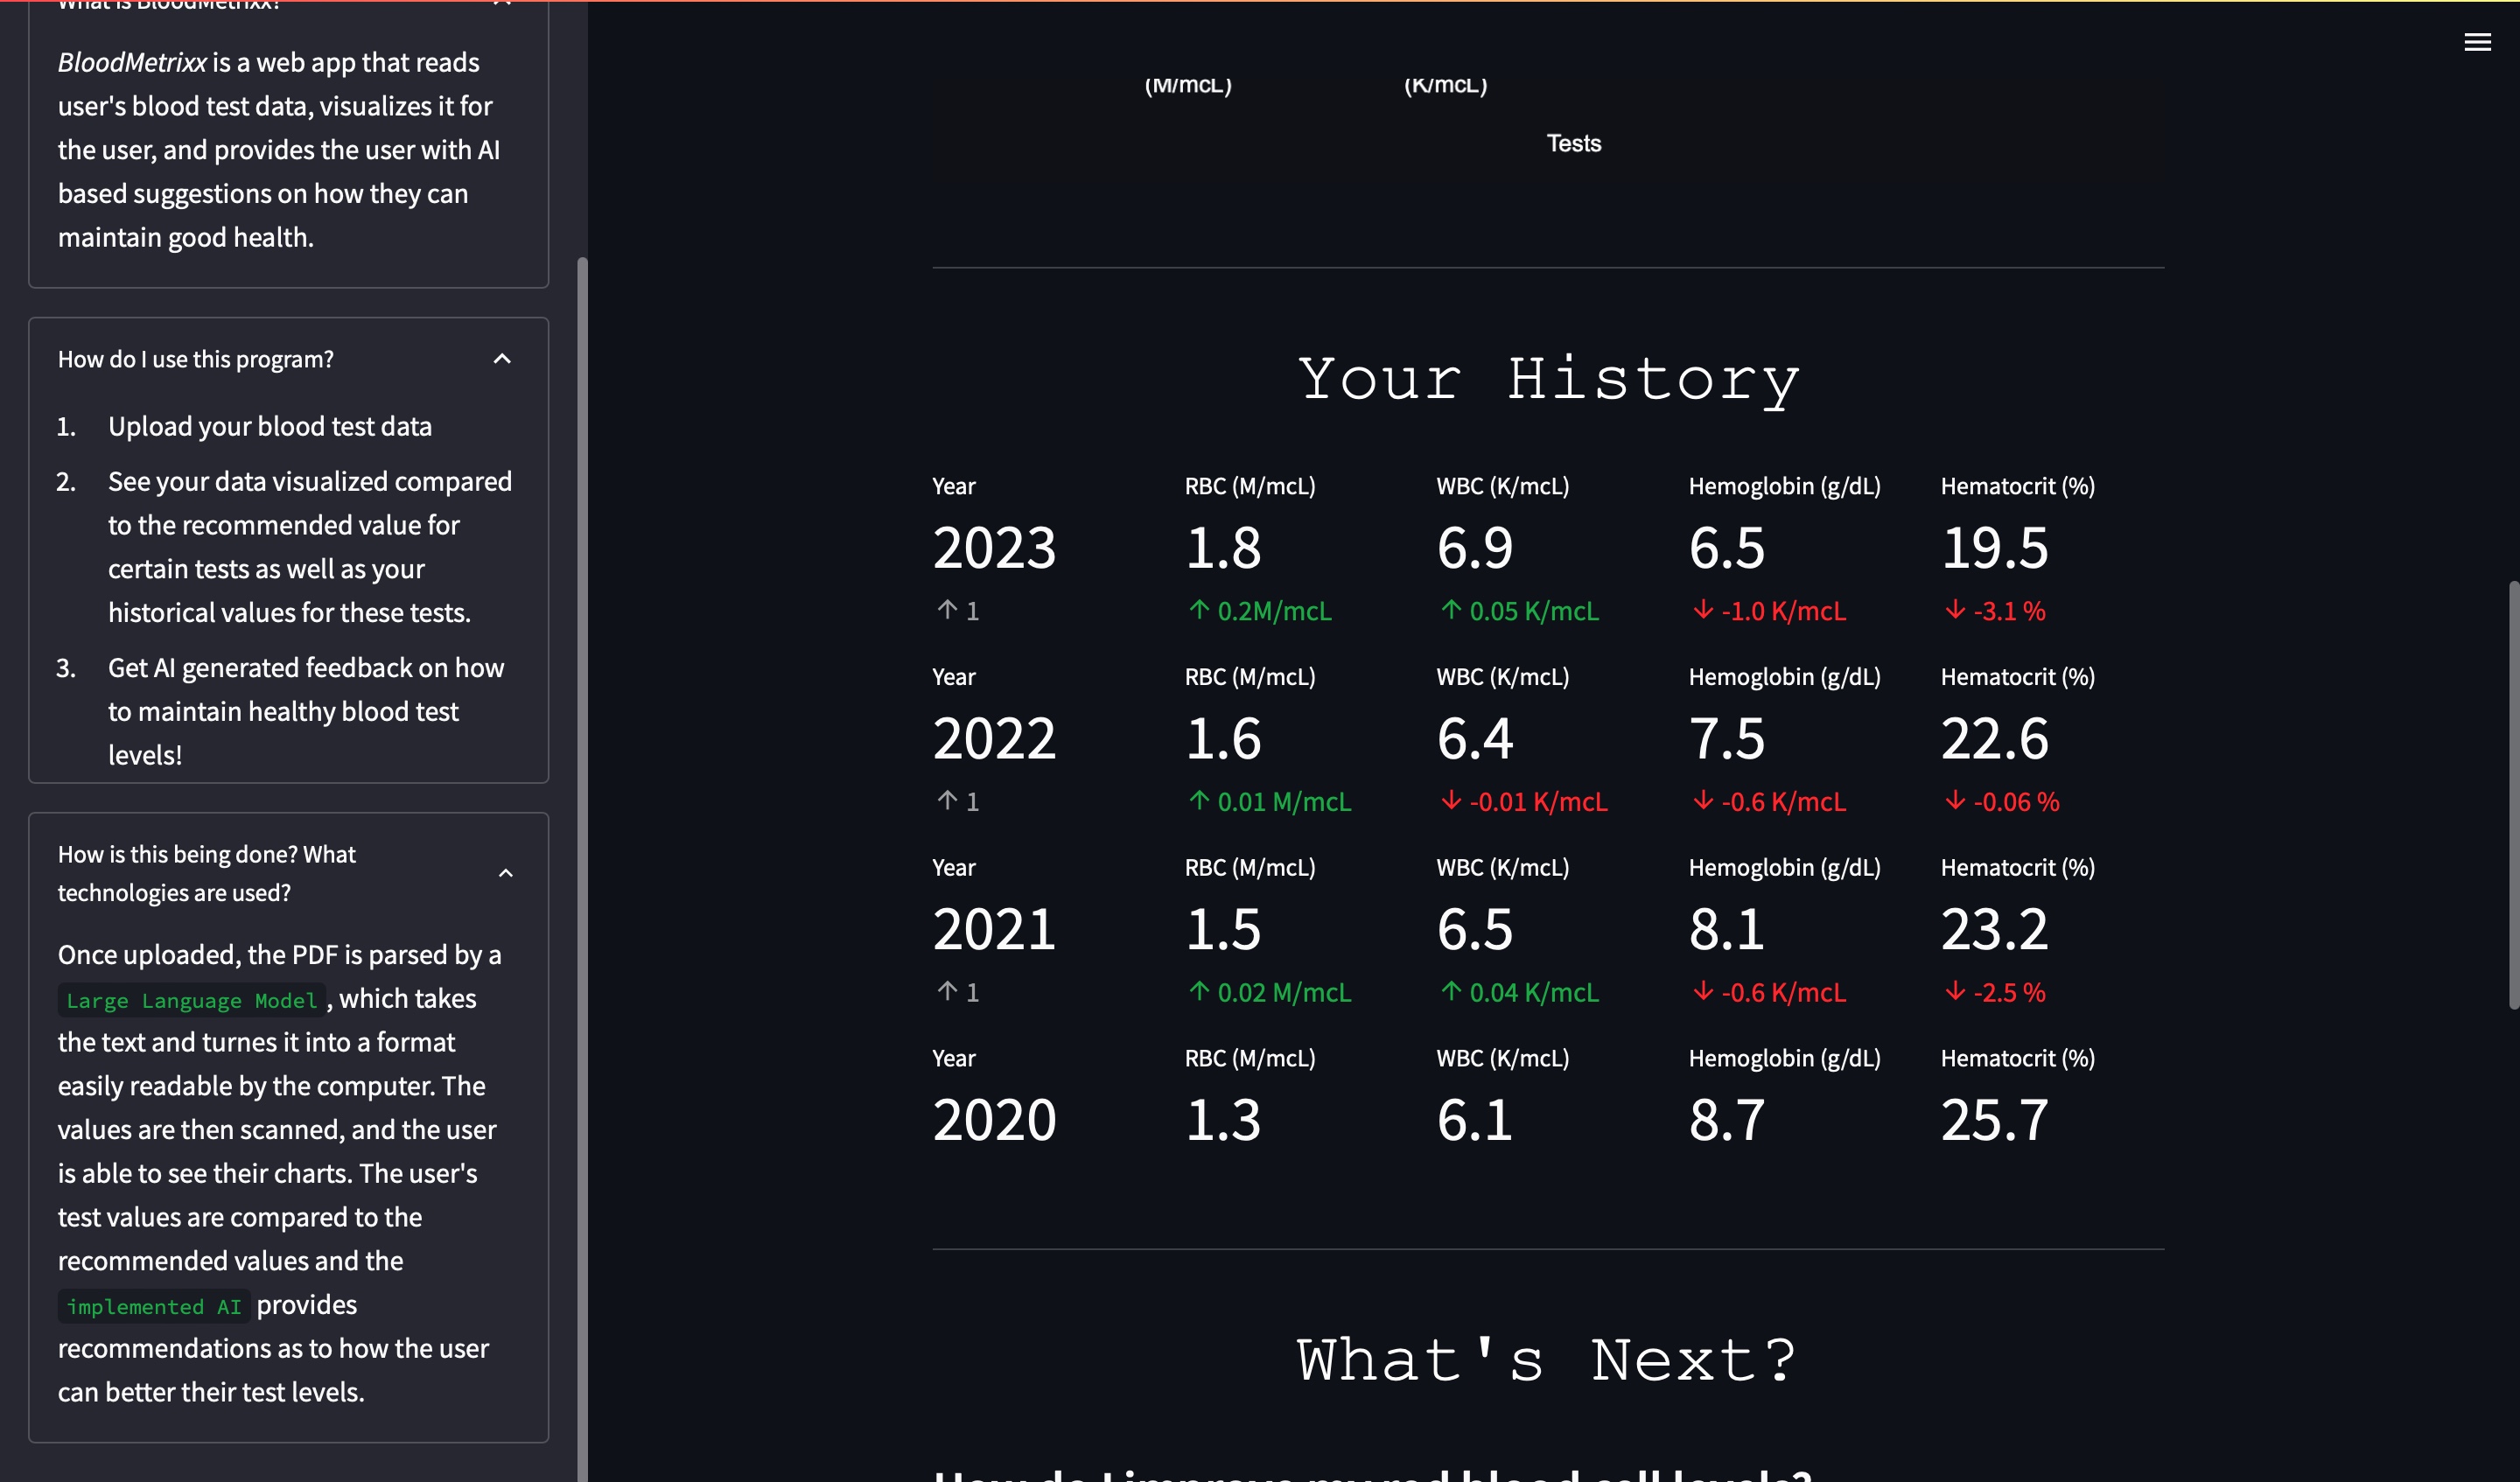Click the "implemented AI" code label
Viewport: 2520px width, 1482px height.
tap(153, 1306)
